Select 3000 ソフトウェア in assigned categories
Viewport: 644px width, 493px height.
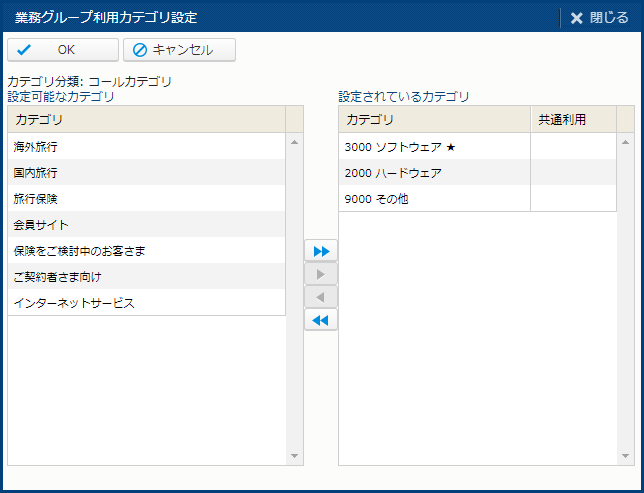[x=434, y=146]
